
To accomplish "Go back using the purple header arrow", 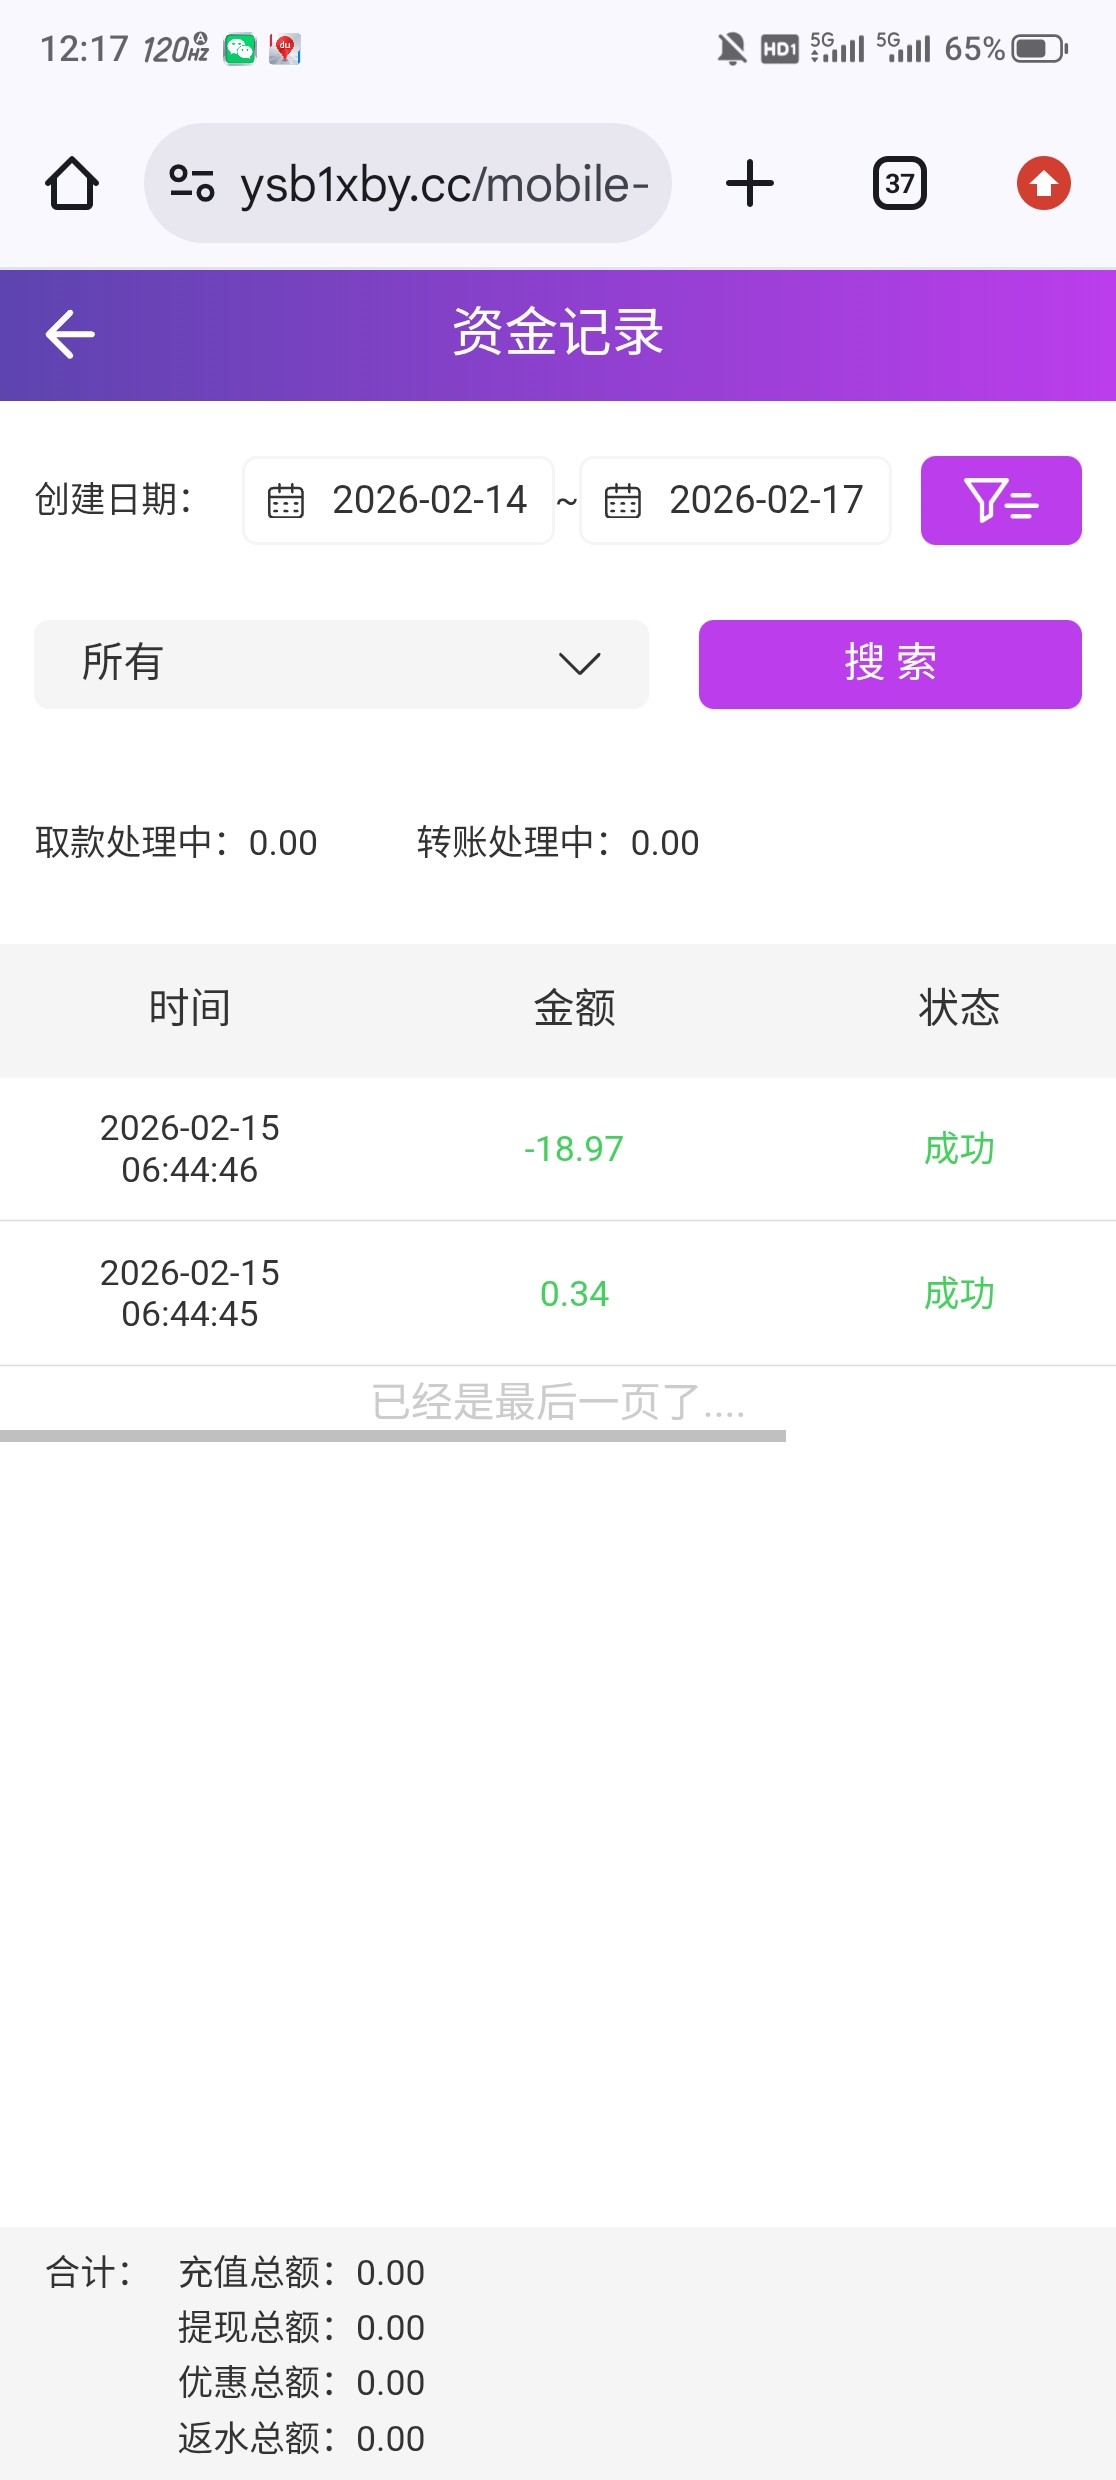I will [x=70, y=334].
